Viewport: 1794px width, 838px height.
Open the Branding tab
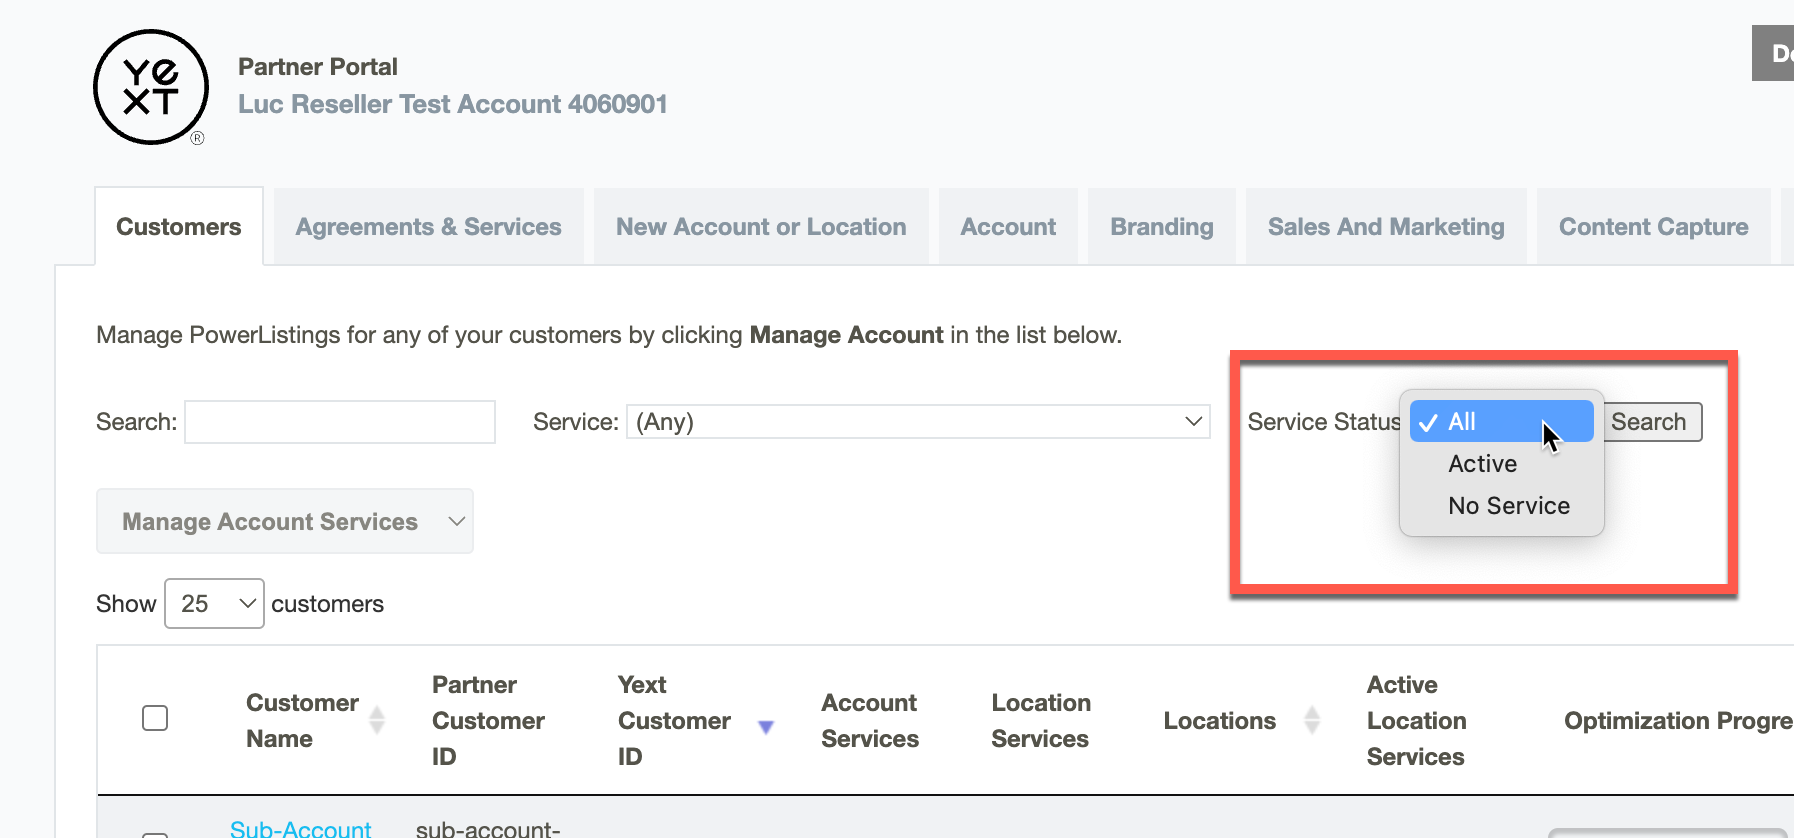[1162, 227]
